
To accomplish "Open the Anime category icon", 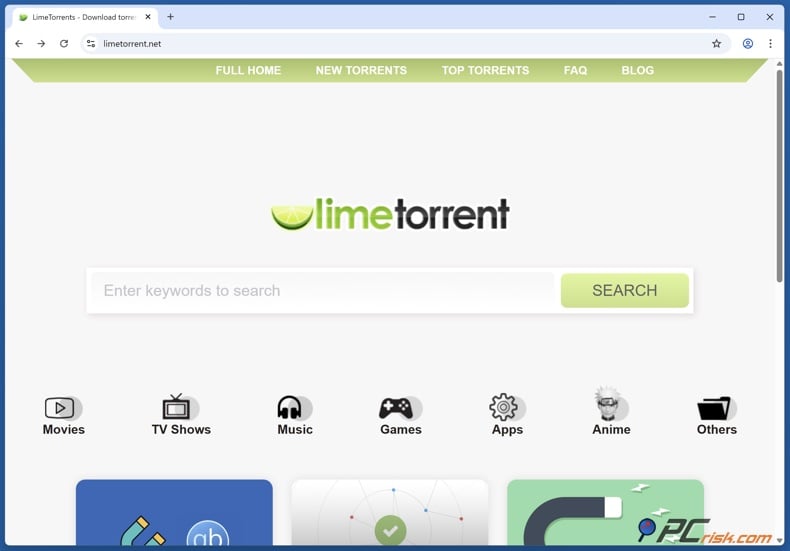I will coord(611,404).
